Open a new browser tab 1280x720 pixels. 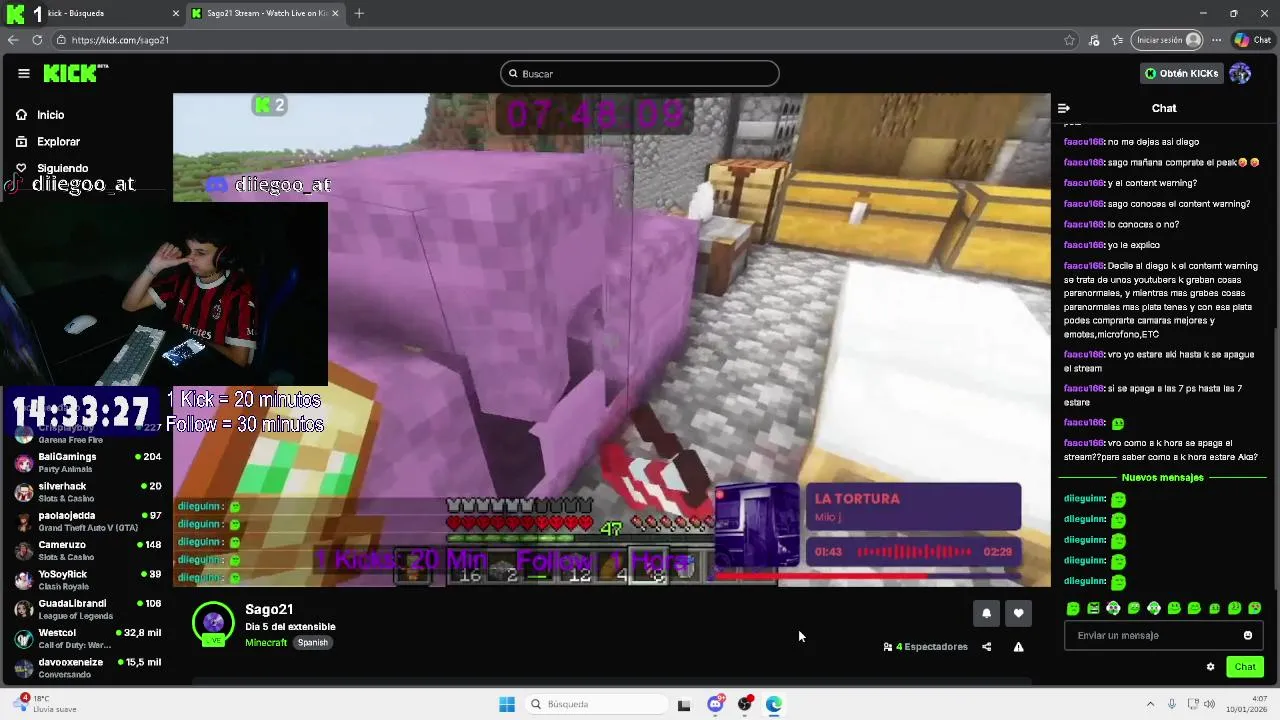[359, 13]
